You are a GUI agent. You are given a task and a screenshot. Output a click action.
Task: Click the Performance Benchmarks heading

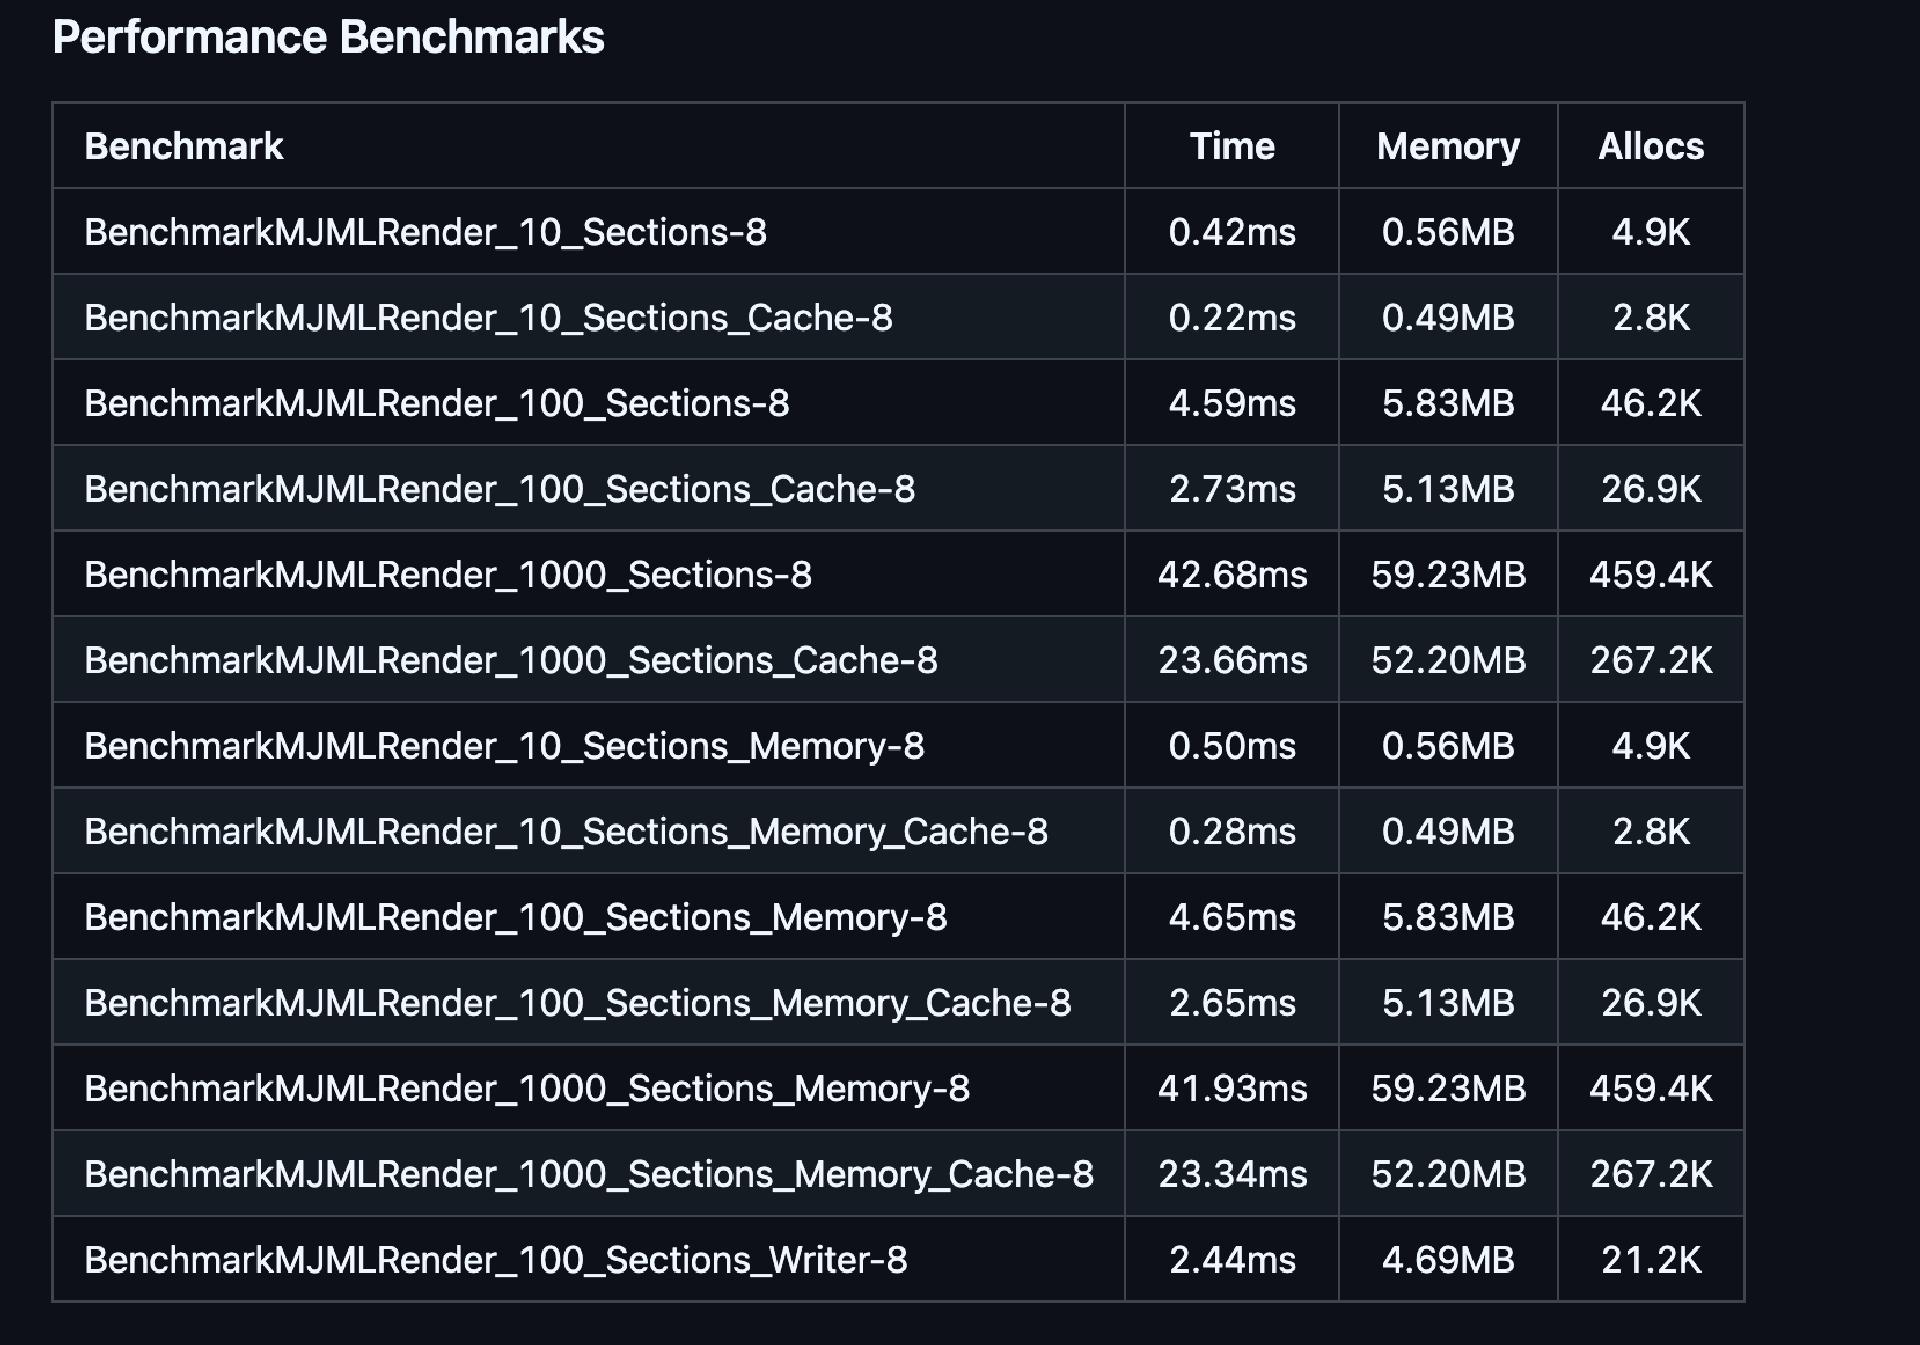[328, 38]
